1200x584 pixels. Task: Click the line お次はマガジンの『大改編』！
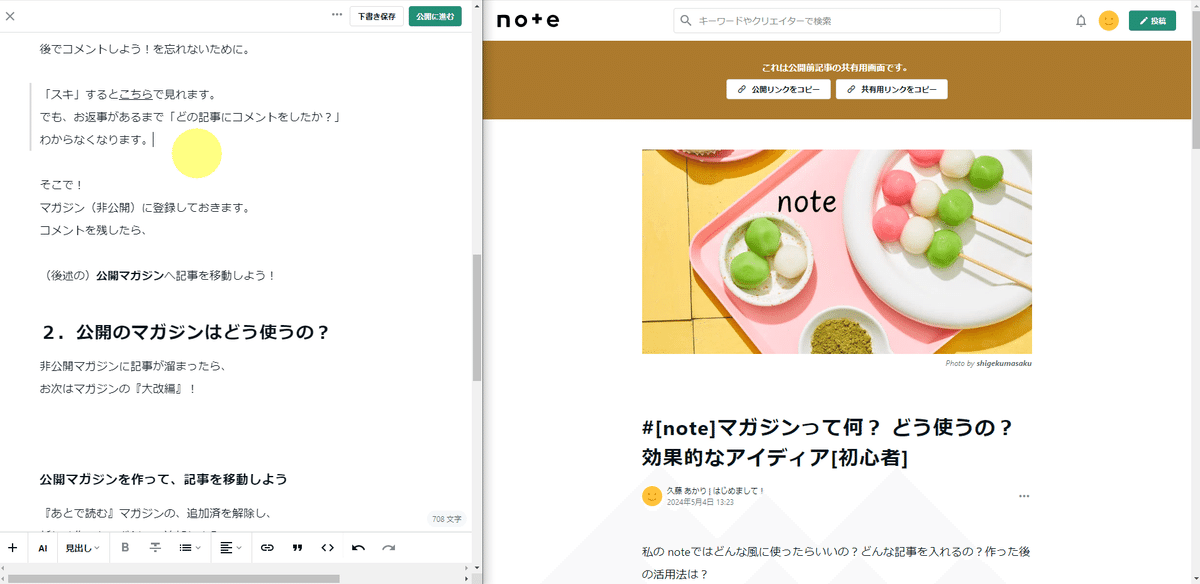point(118,388)
